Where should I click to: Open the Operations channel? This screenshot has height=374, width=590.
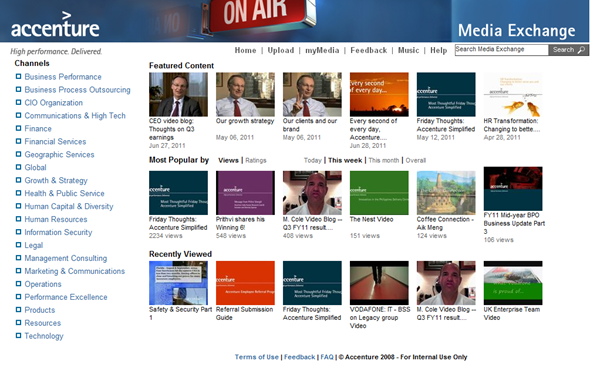(x=43, y=284)
